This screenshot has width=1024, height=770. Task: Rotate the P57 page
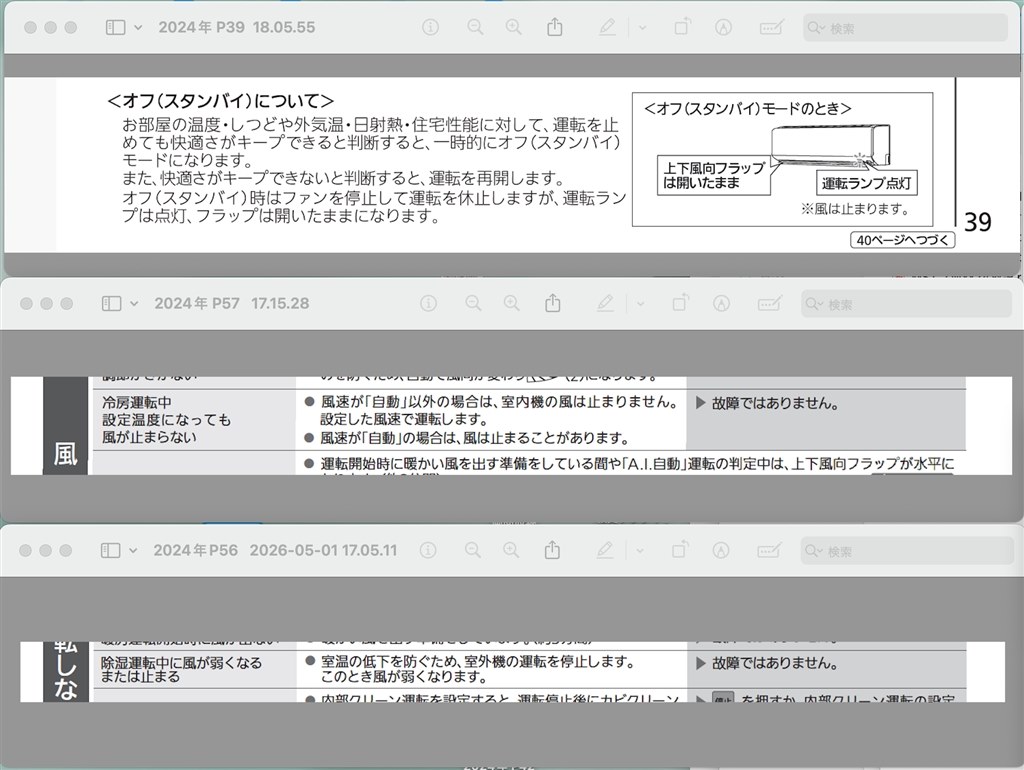pos(680,302)
